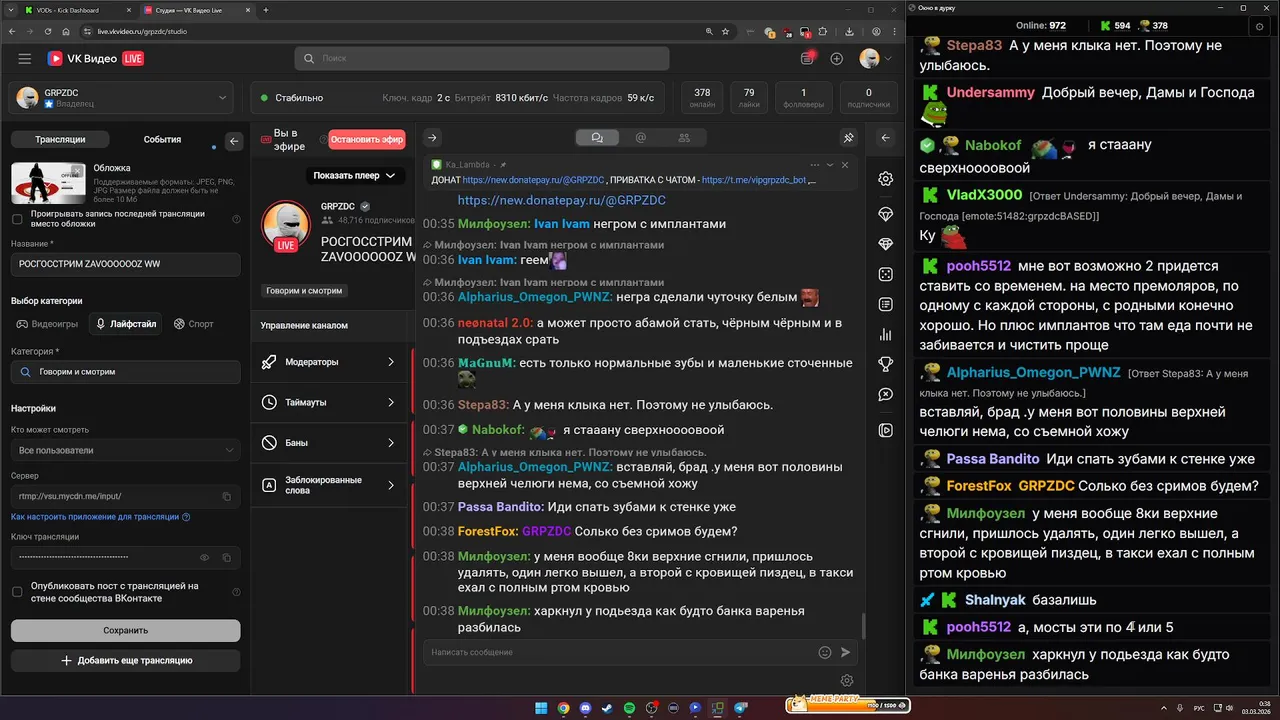Image resolution: width=1280 pixels, height=720 pixels.
Task: Click the stream title field РОСГОССТРИМ ZAVOOOOOOZ WW
Action: coord(125,264)
